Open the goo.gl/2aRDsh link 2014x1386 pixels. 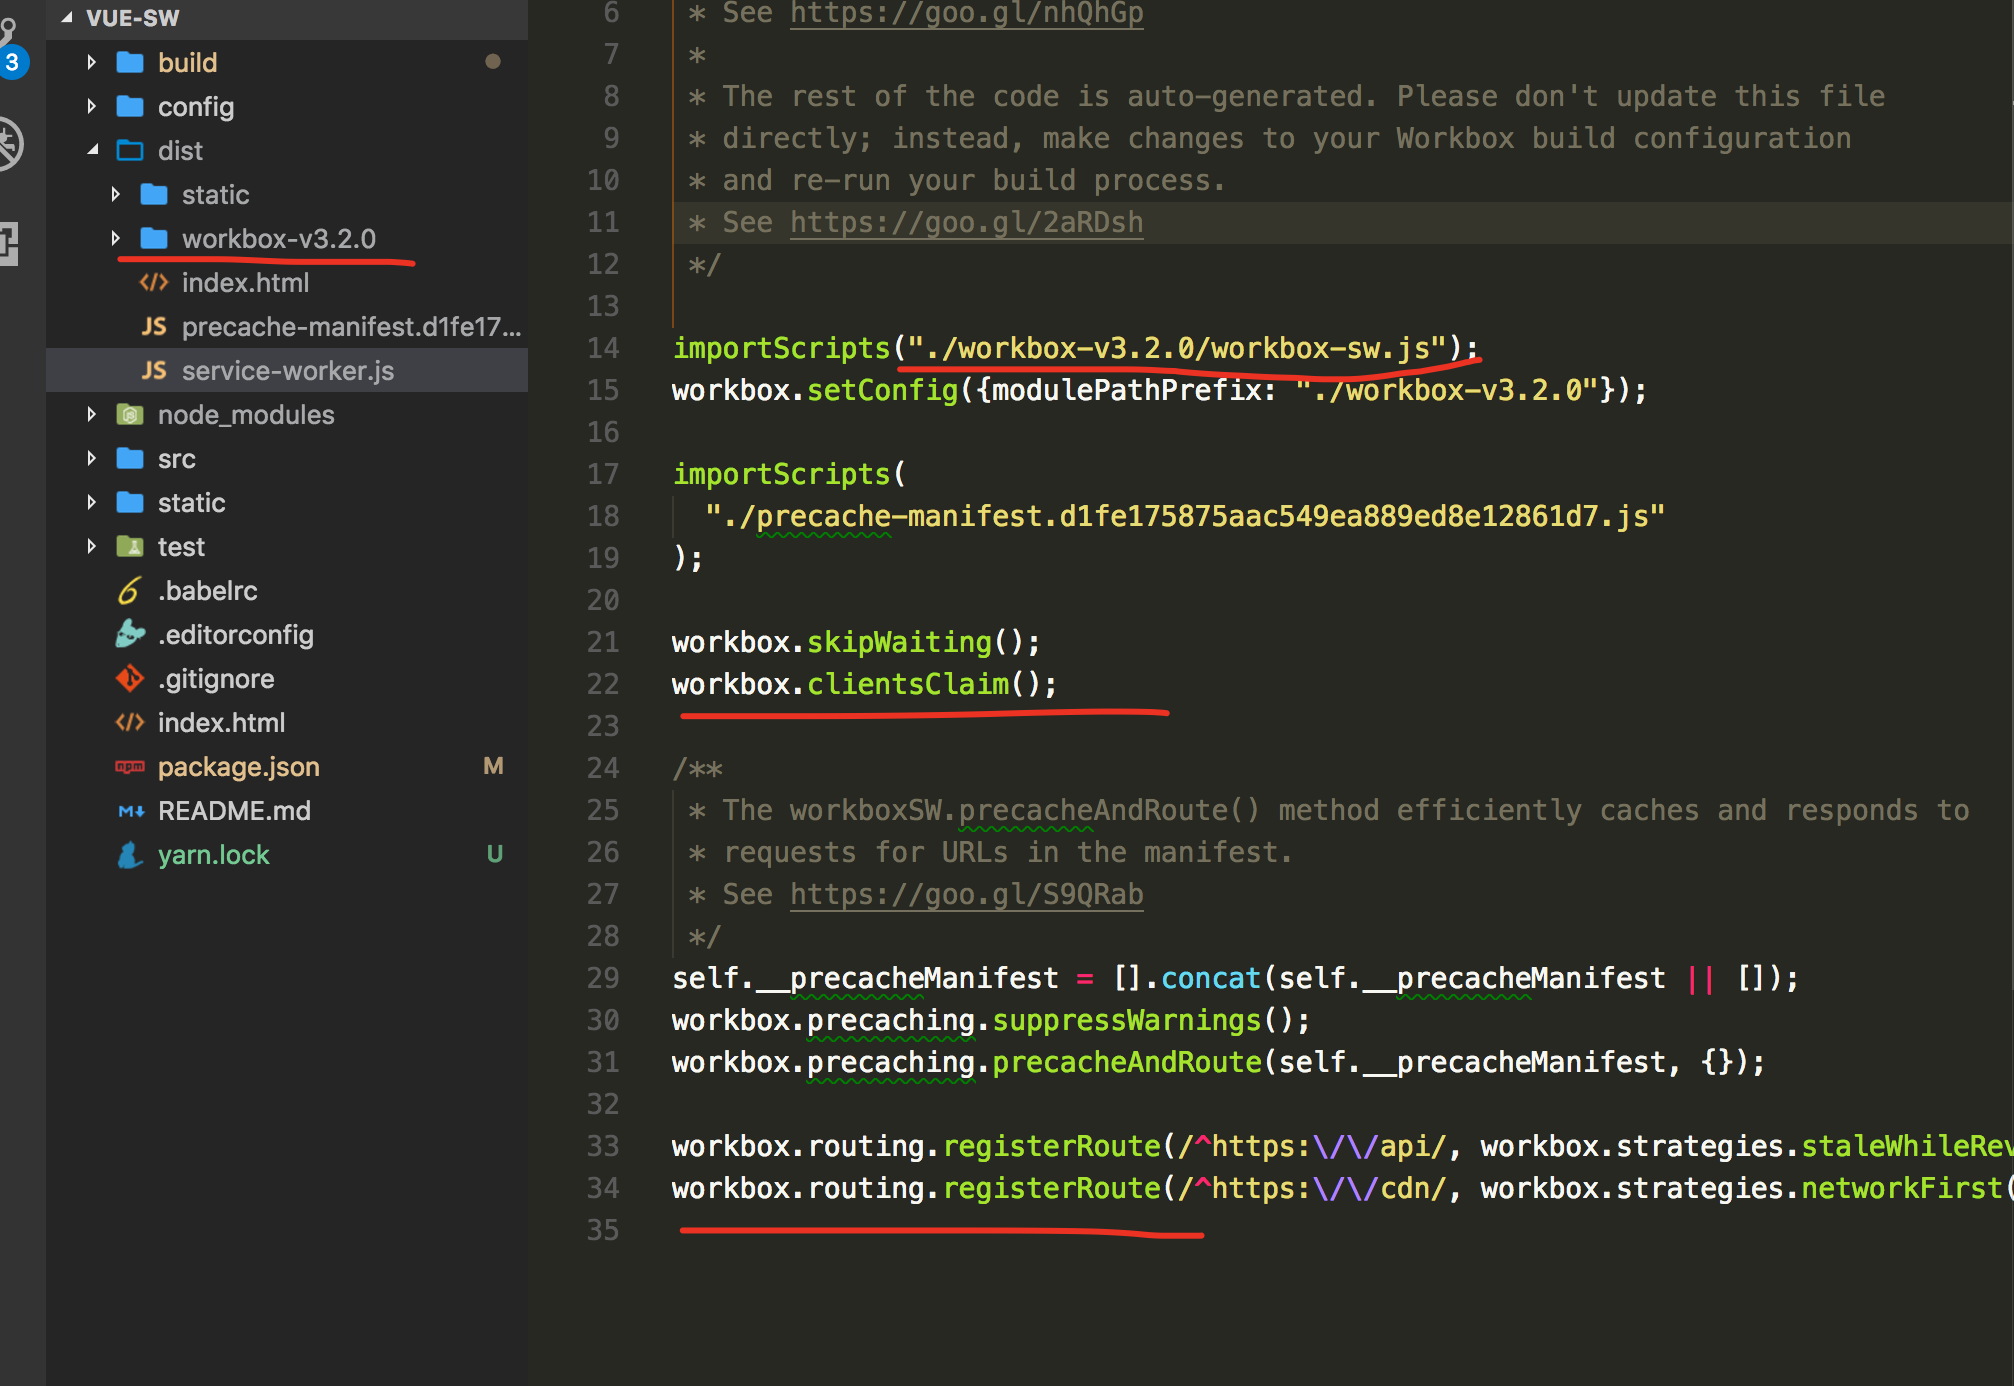pyautogui.click(x=966, y=222)
